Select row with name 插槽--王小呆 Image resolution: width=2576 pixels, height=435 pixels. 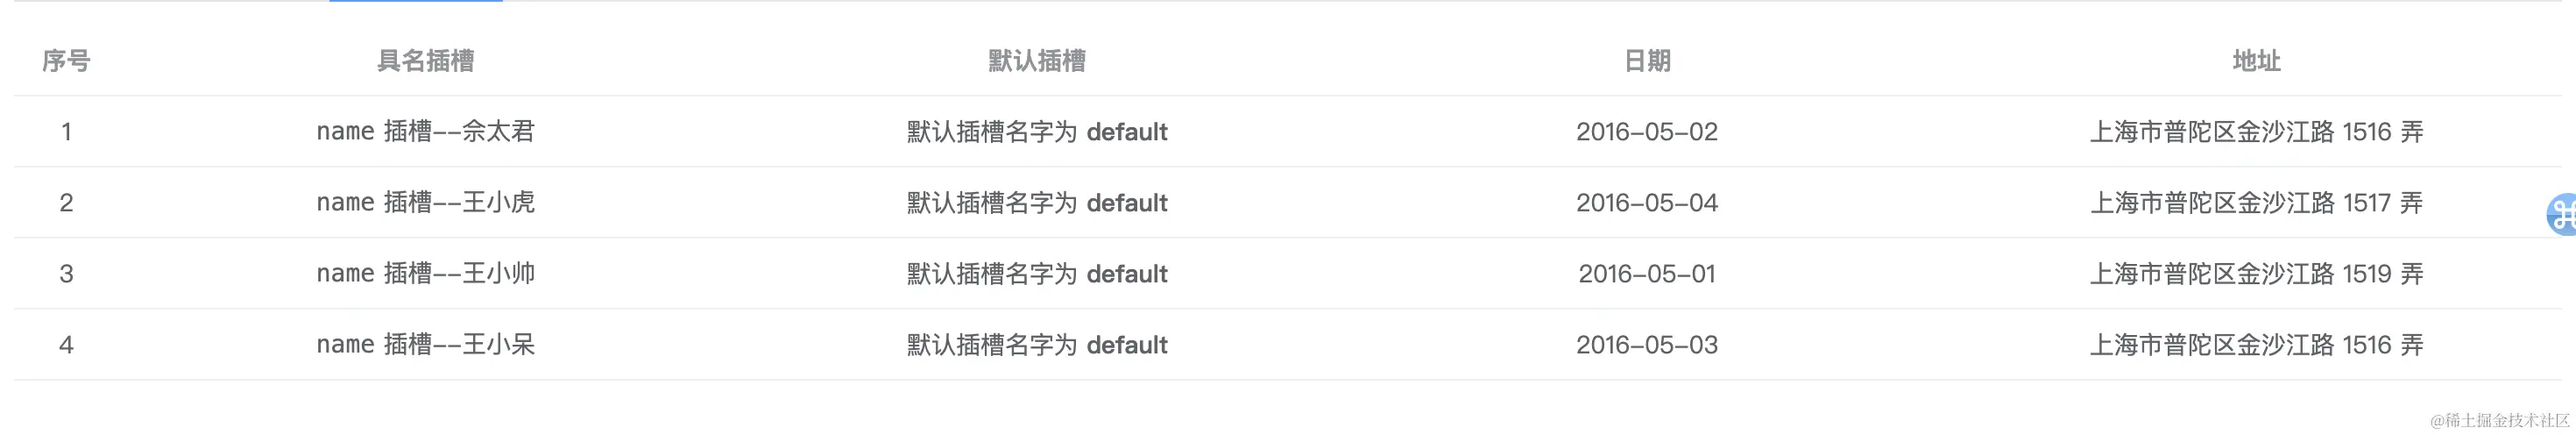click(425, 345)
